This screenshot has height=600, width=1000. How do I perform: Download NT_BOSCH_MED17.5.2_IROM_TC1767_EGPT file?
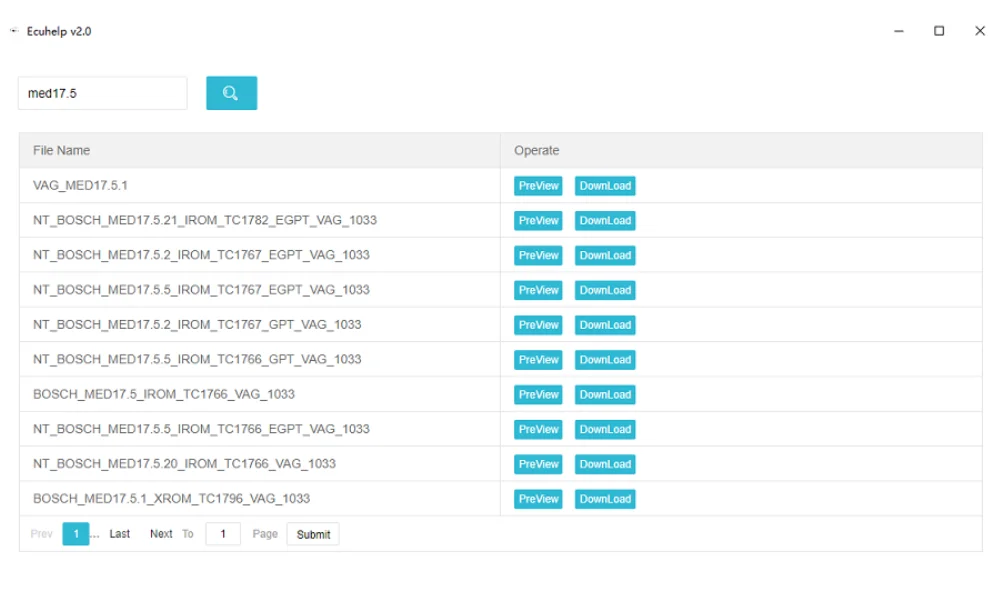coord(605,255)
